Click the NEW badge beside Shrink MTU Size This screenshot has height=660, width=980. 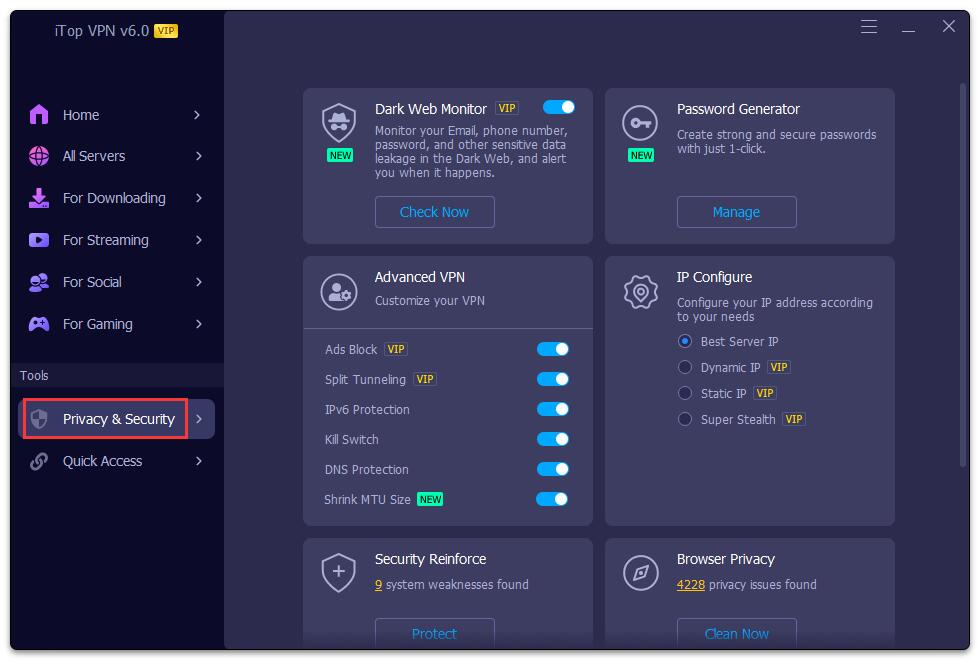click(x=430, y=499)
